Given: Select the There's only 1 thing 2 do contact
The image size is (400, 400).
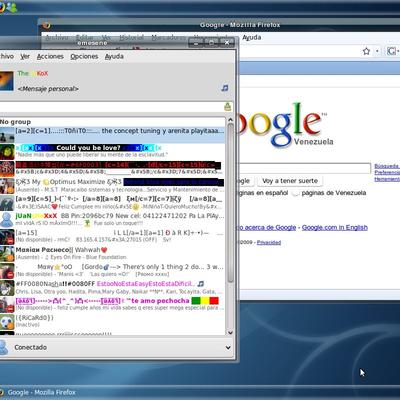Looking at the screenshot, I should 112,270.
